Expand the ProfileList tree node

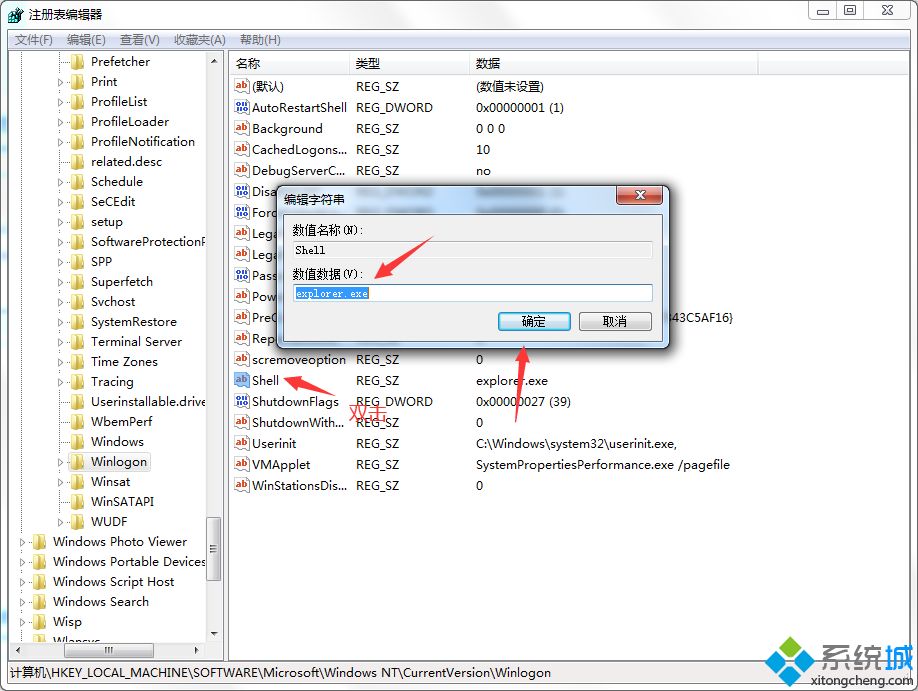point(60,102)
